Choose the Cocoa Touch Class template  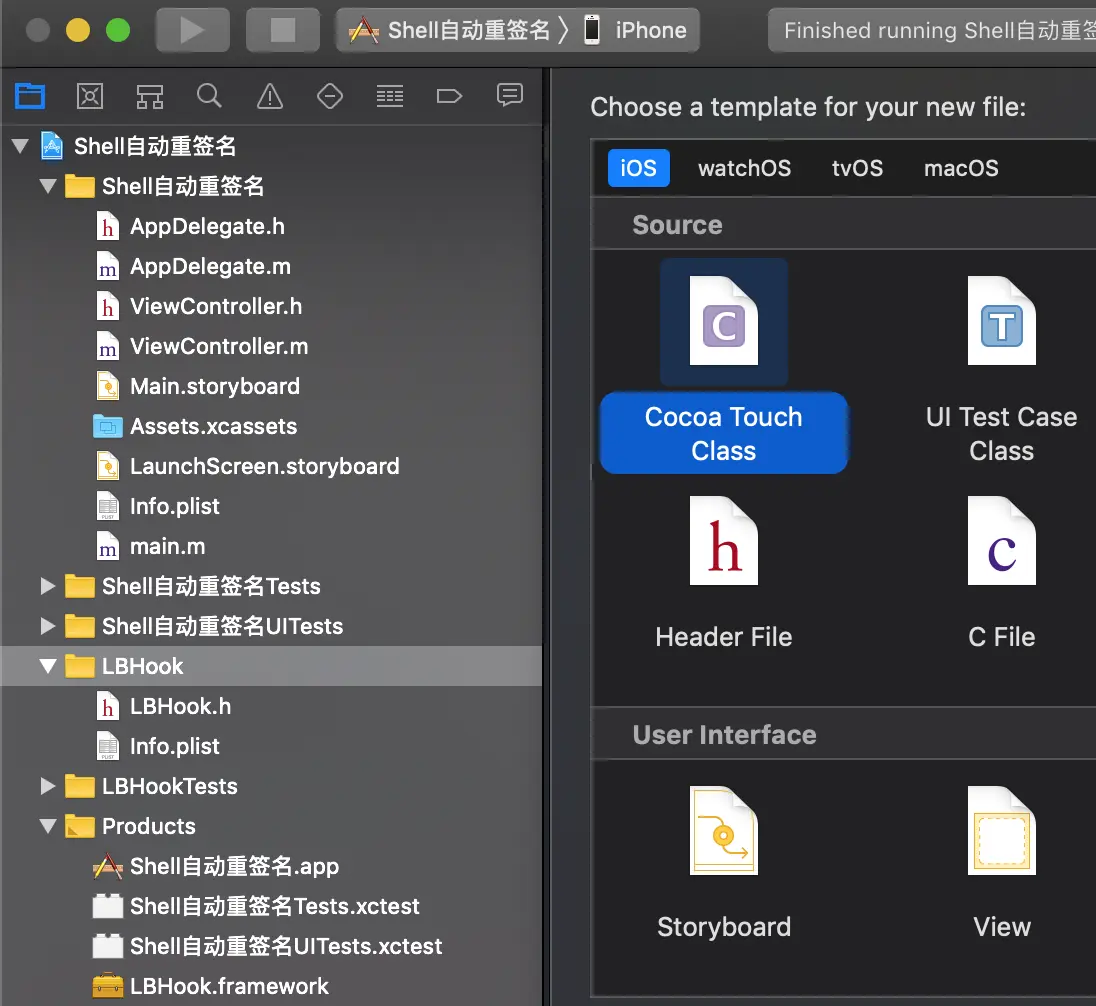coord(723,366)
